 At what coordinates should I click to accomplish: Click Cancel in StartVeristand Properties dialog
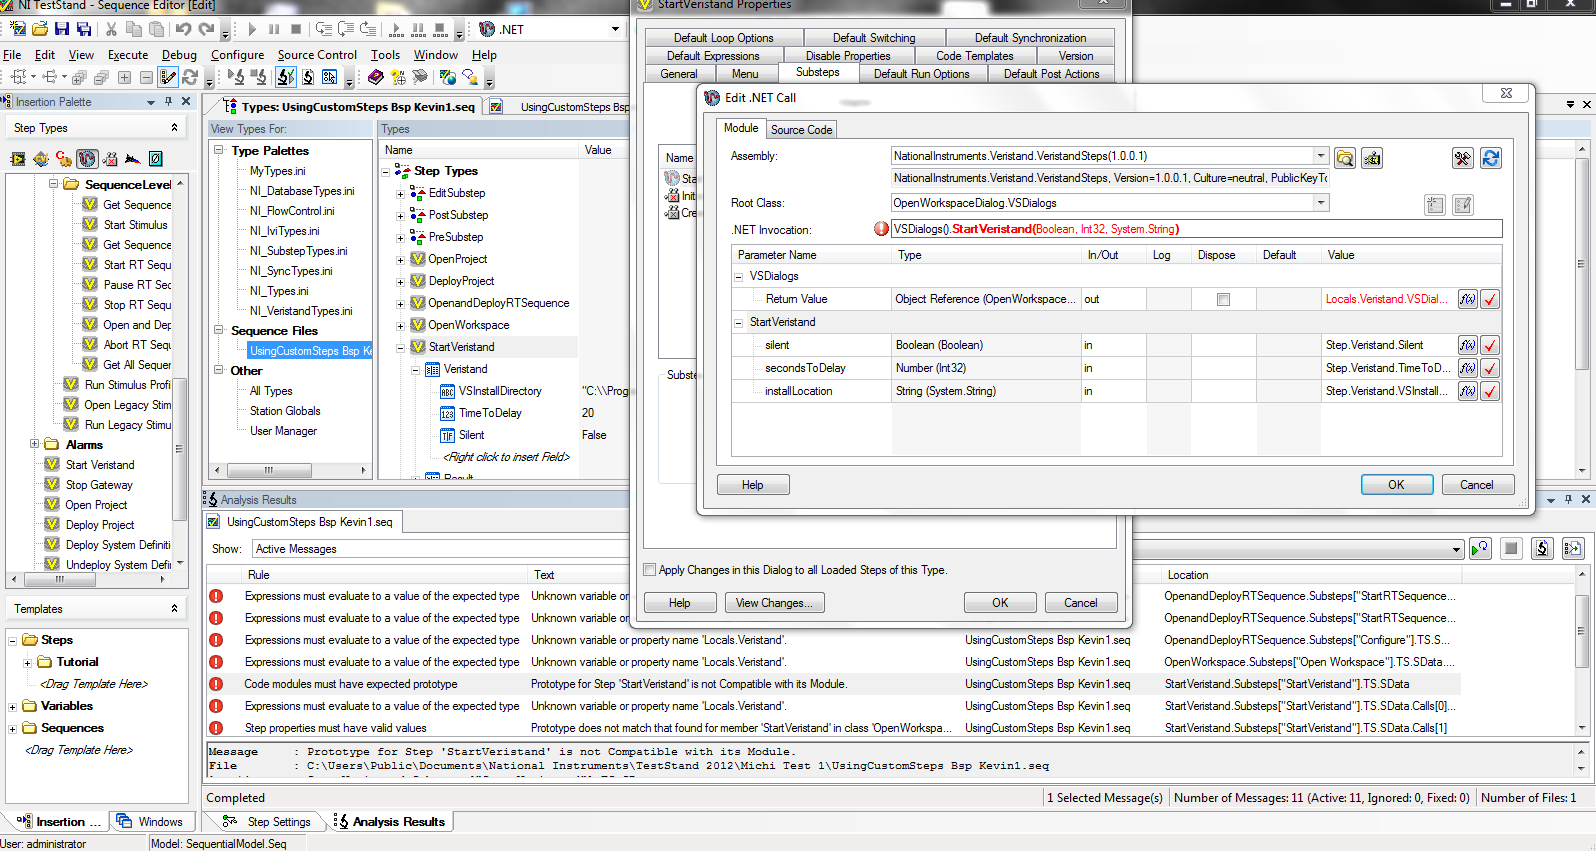[x=1081, y=603]
